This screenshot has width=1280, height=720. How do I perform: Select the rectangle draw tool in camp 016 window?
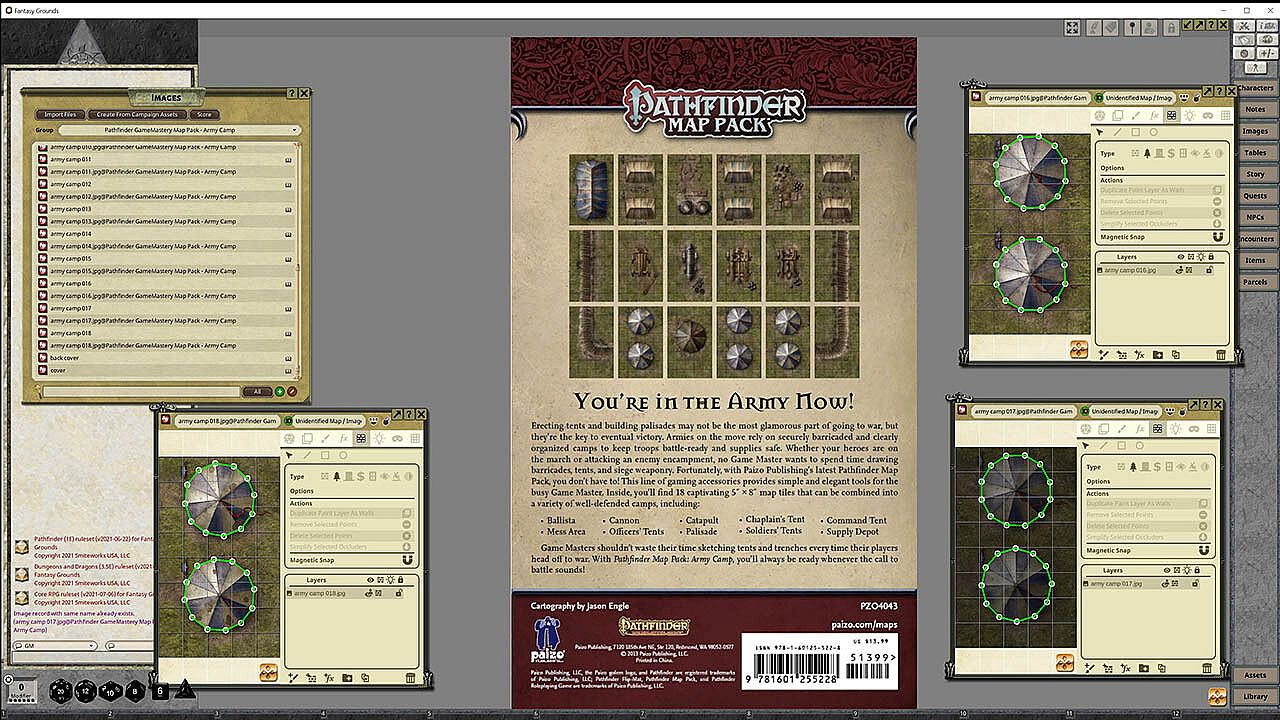click(x=1135, y=132)
